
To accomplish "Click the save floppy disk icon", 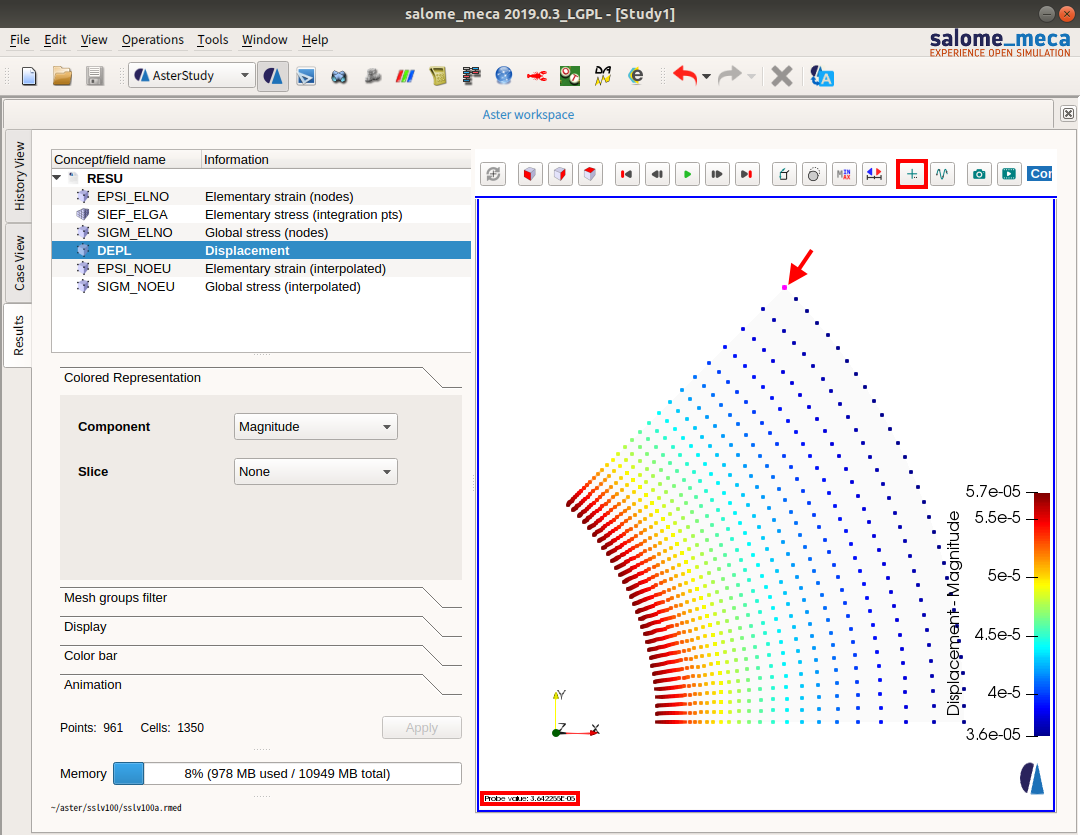I will tap(95, 76).
